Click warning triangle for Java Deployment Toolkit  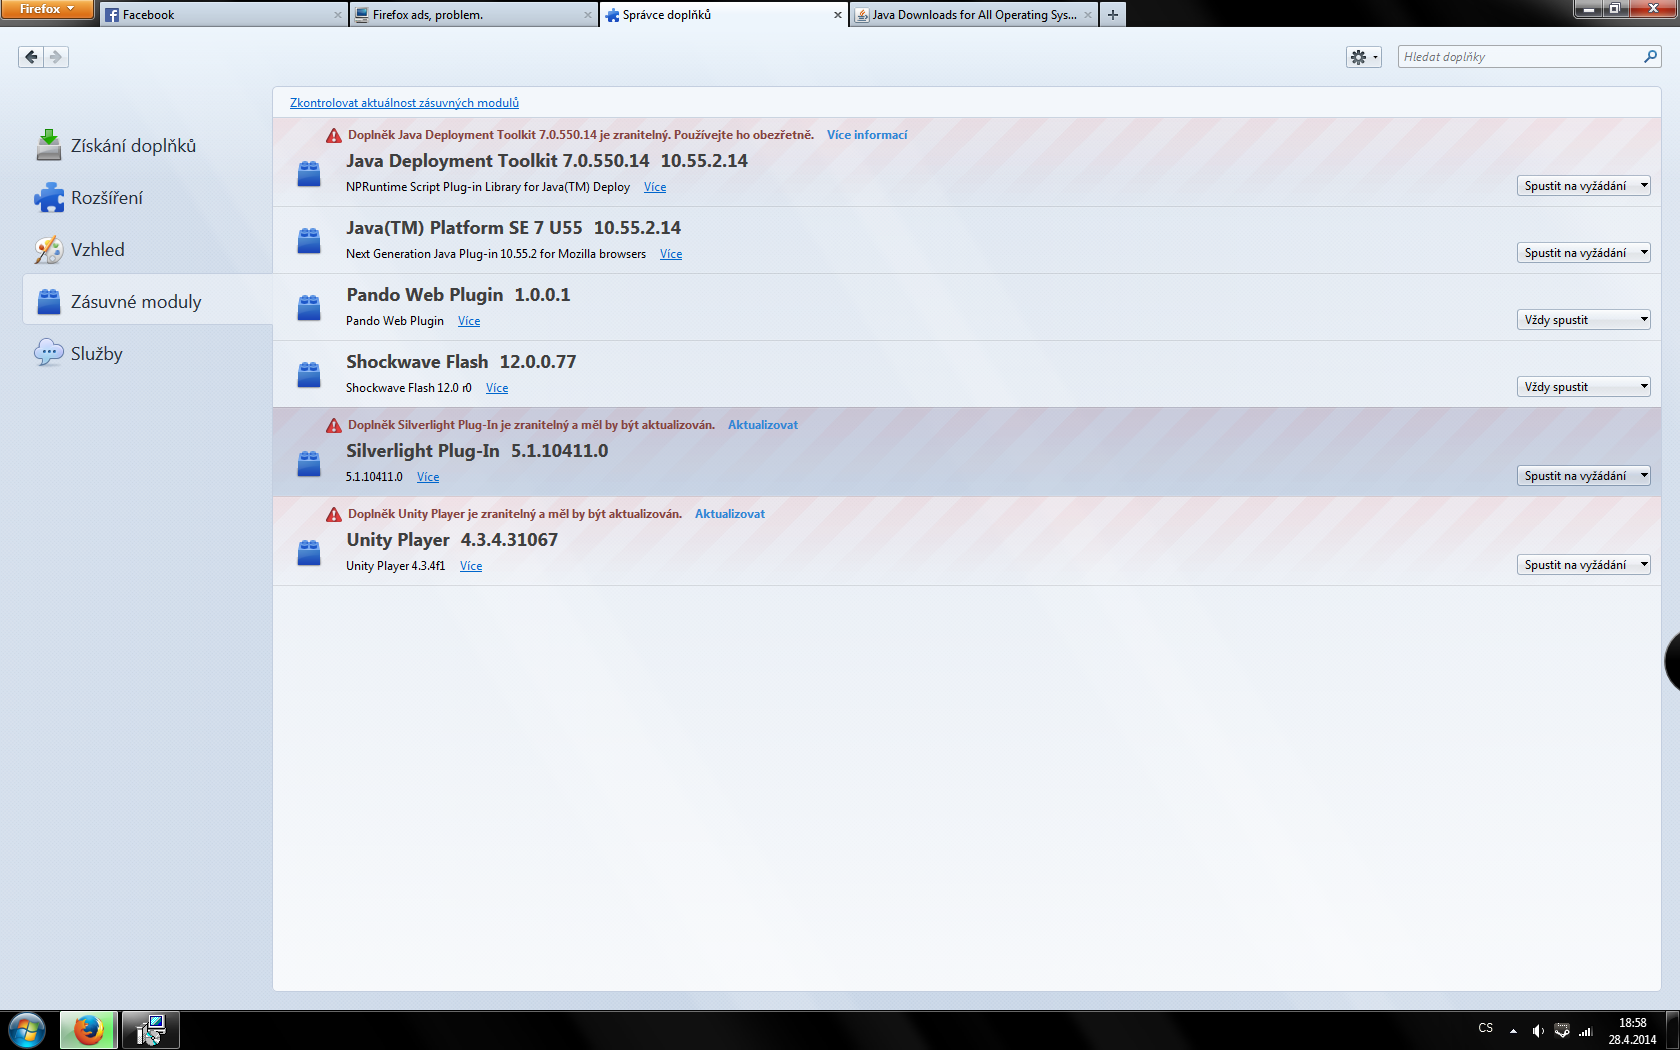[x=334, y=135]
